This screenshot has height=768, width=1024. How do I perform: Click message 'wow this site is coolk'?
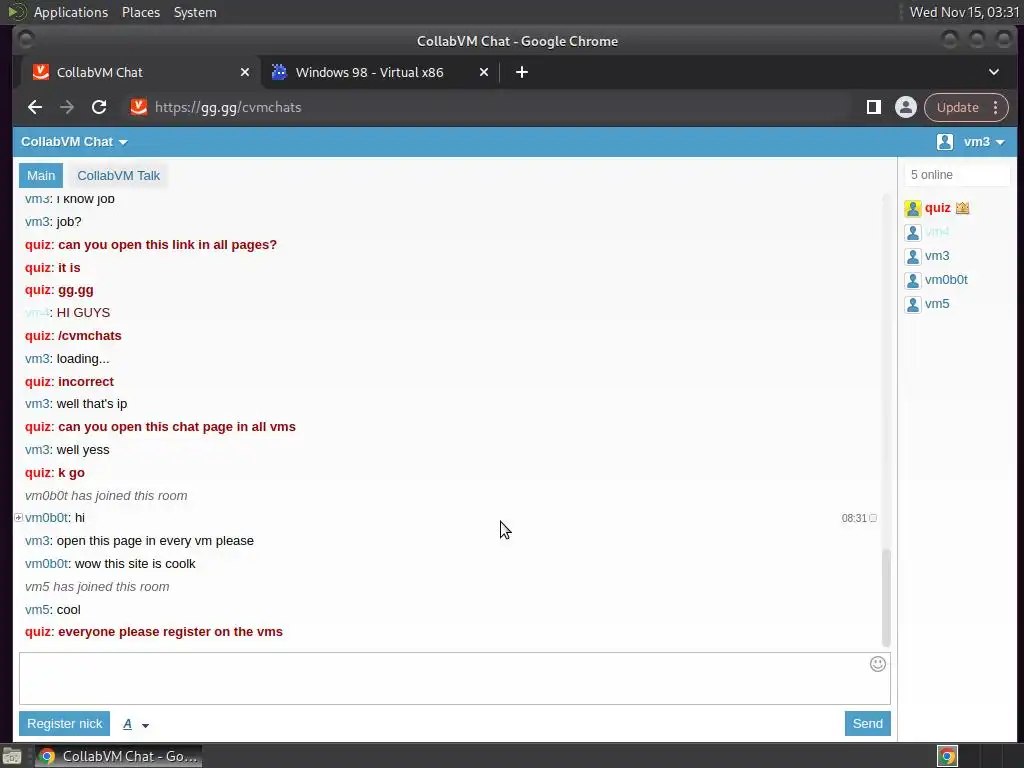click(135, 564)
